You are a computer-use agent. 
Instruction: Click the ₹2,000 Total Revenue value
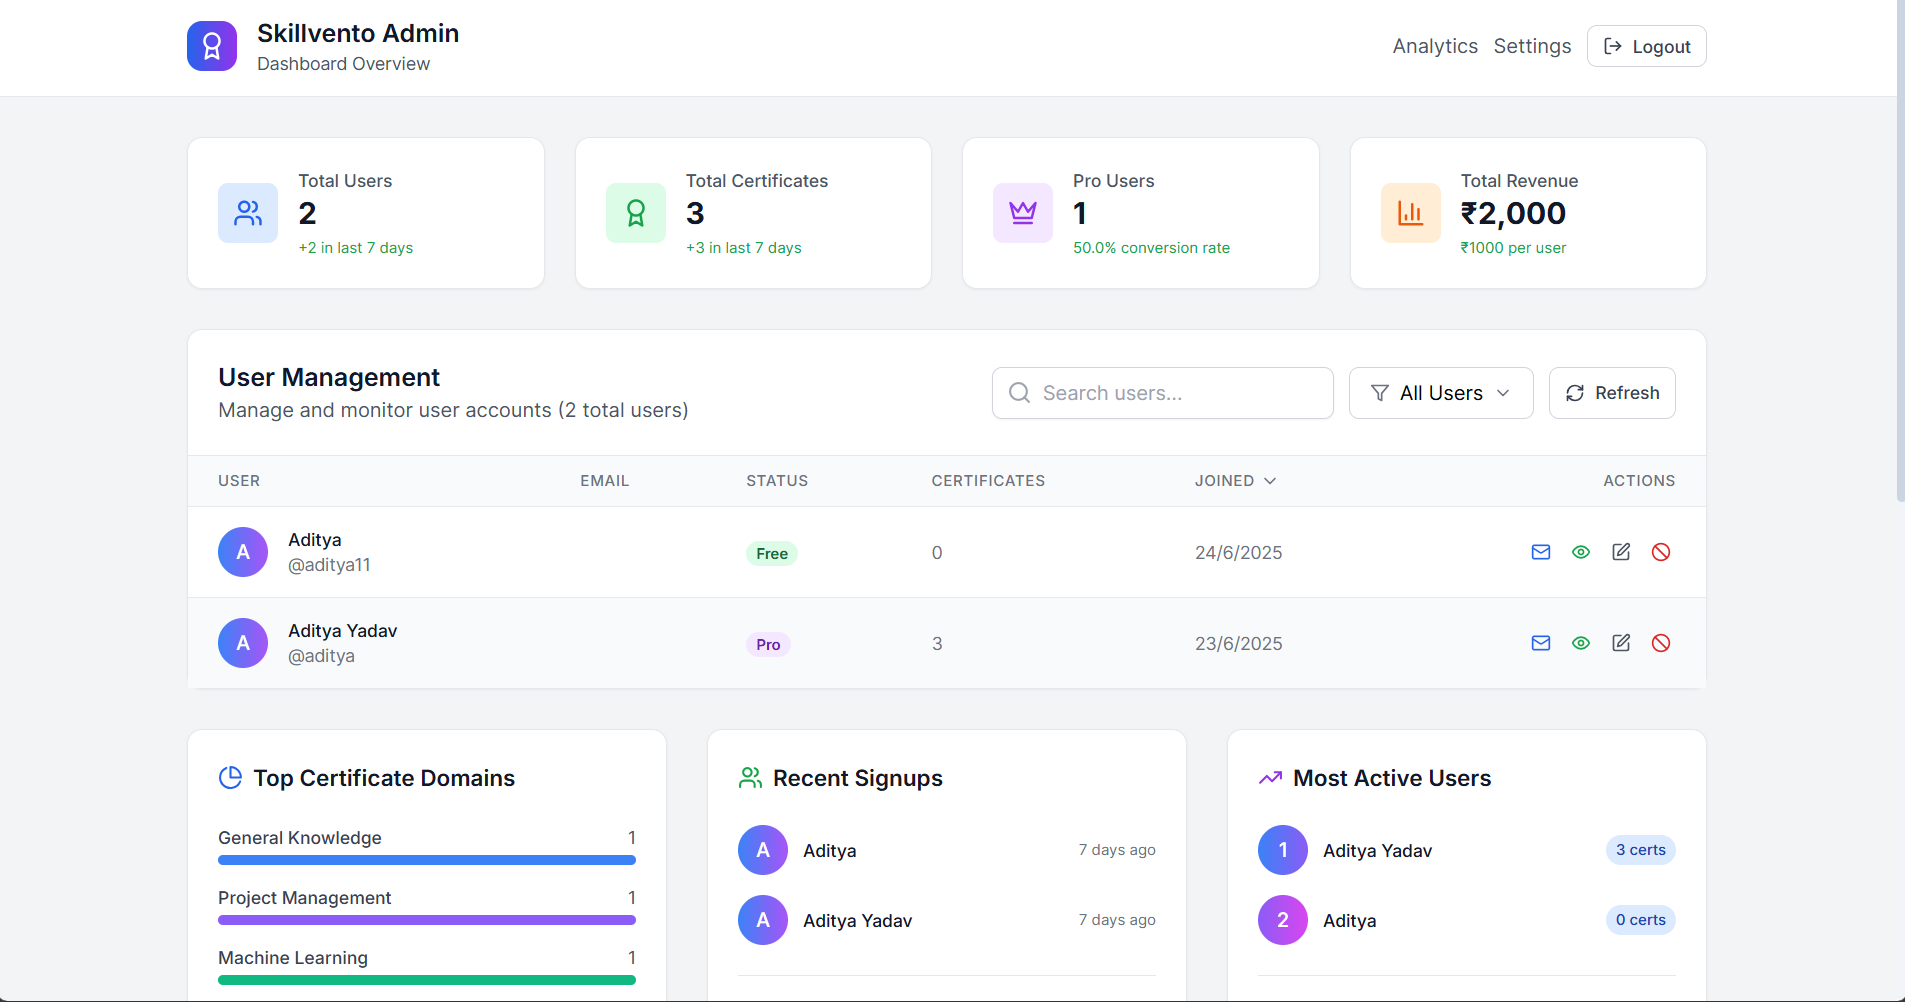[1513, 213]
